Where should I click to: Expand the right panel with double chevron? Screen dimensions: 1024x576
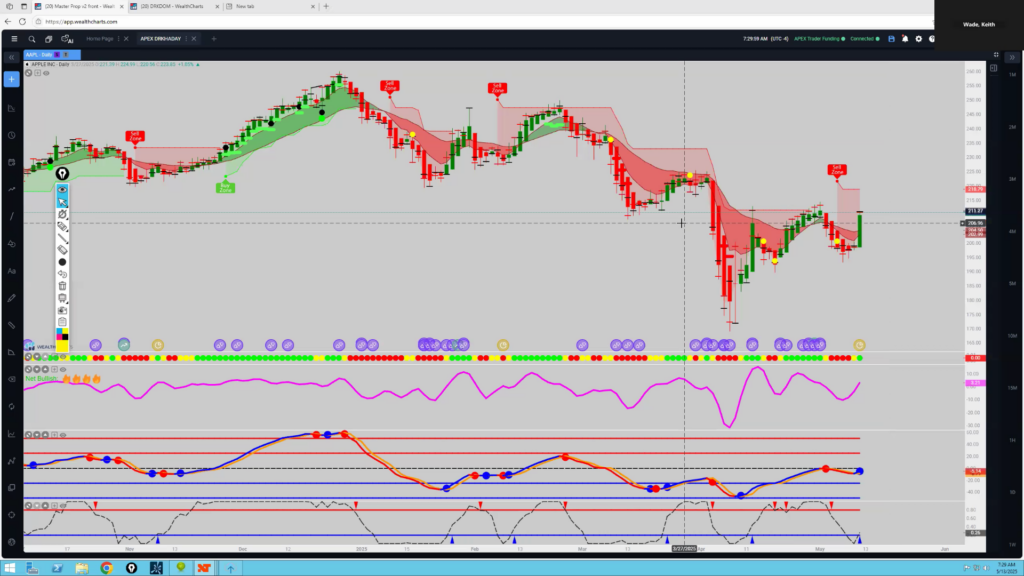click(1012, 57)
